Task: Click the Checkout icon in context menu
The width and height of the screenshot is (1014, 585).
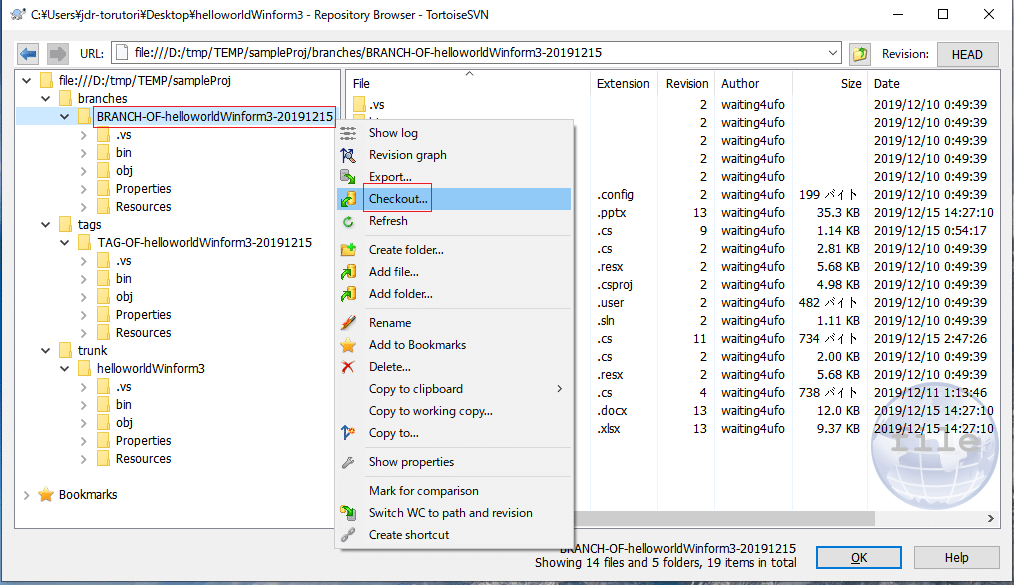Action: [348, 199]
